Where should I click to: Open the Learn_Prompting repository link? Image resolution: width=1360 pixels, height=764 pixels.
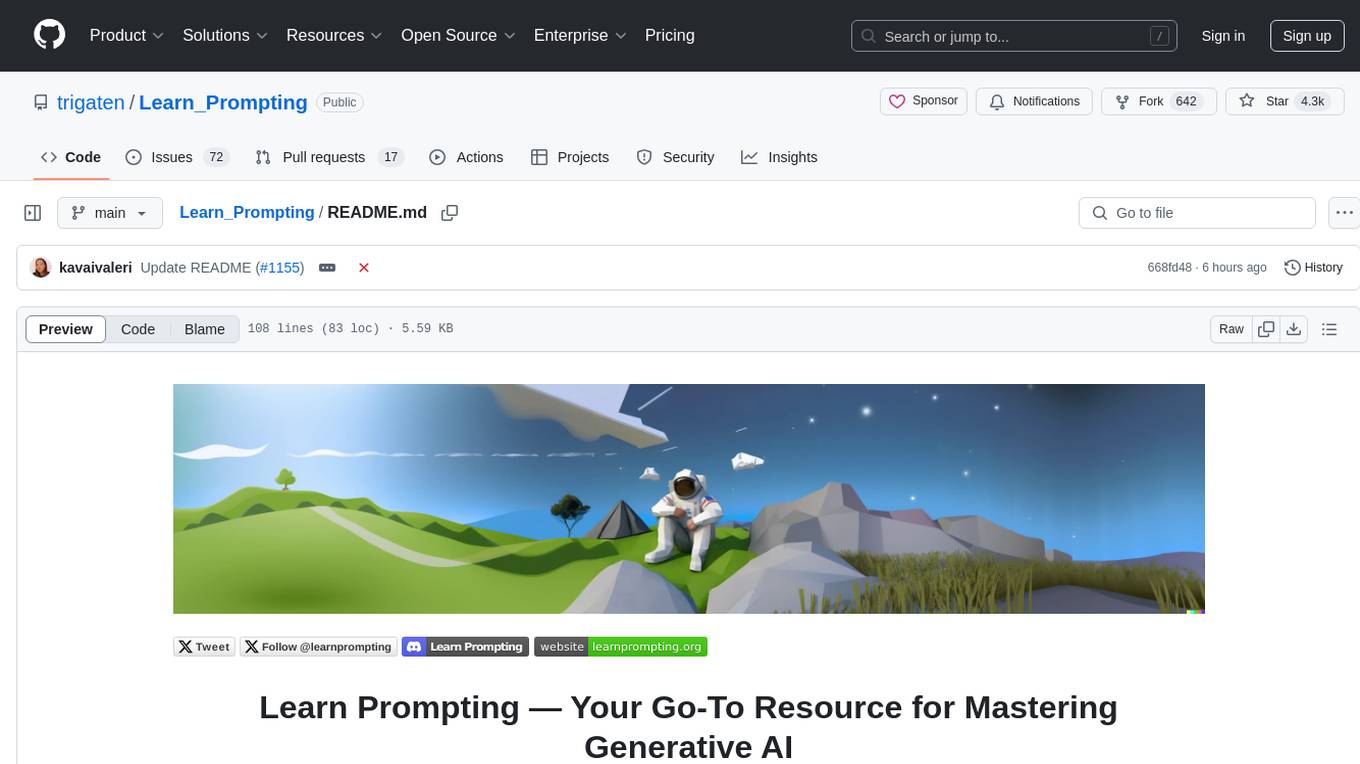click(x=223, y=102)
